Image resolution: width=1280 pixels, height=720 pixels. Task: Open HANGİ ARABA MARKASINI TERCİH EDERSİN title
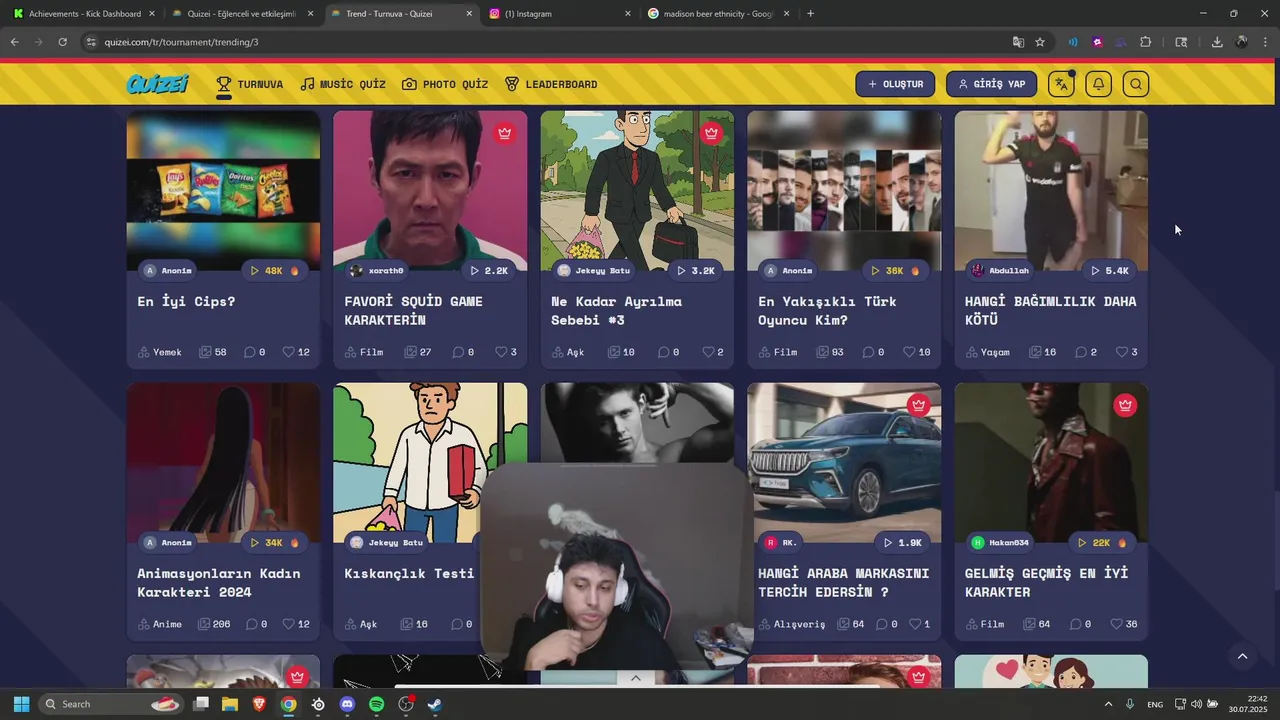click(844, 582)
